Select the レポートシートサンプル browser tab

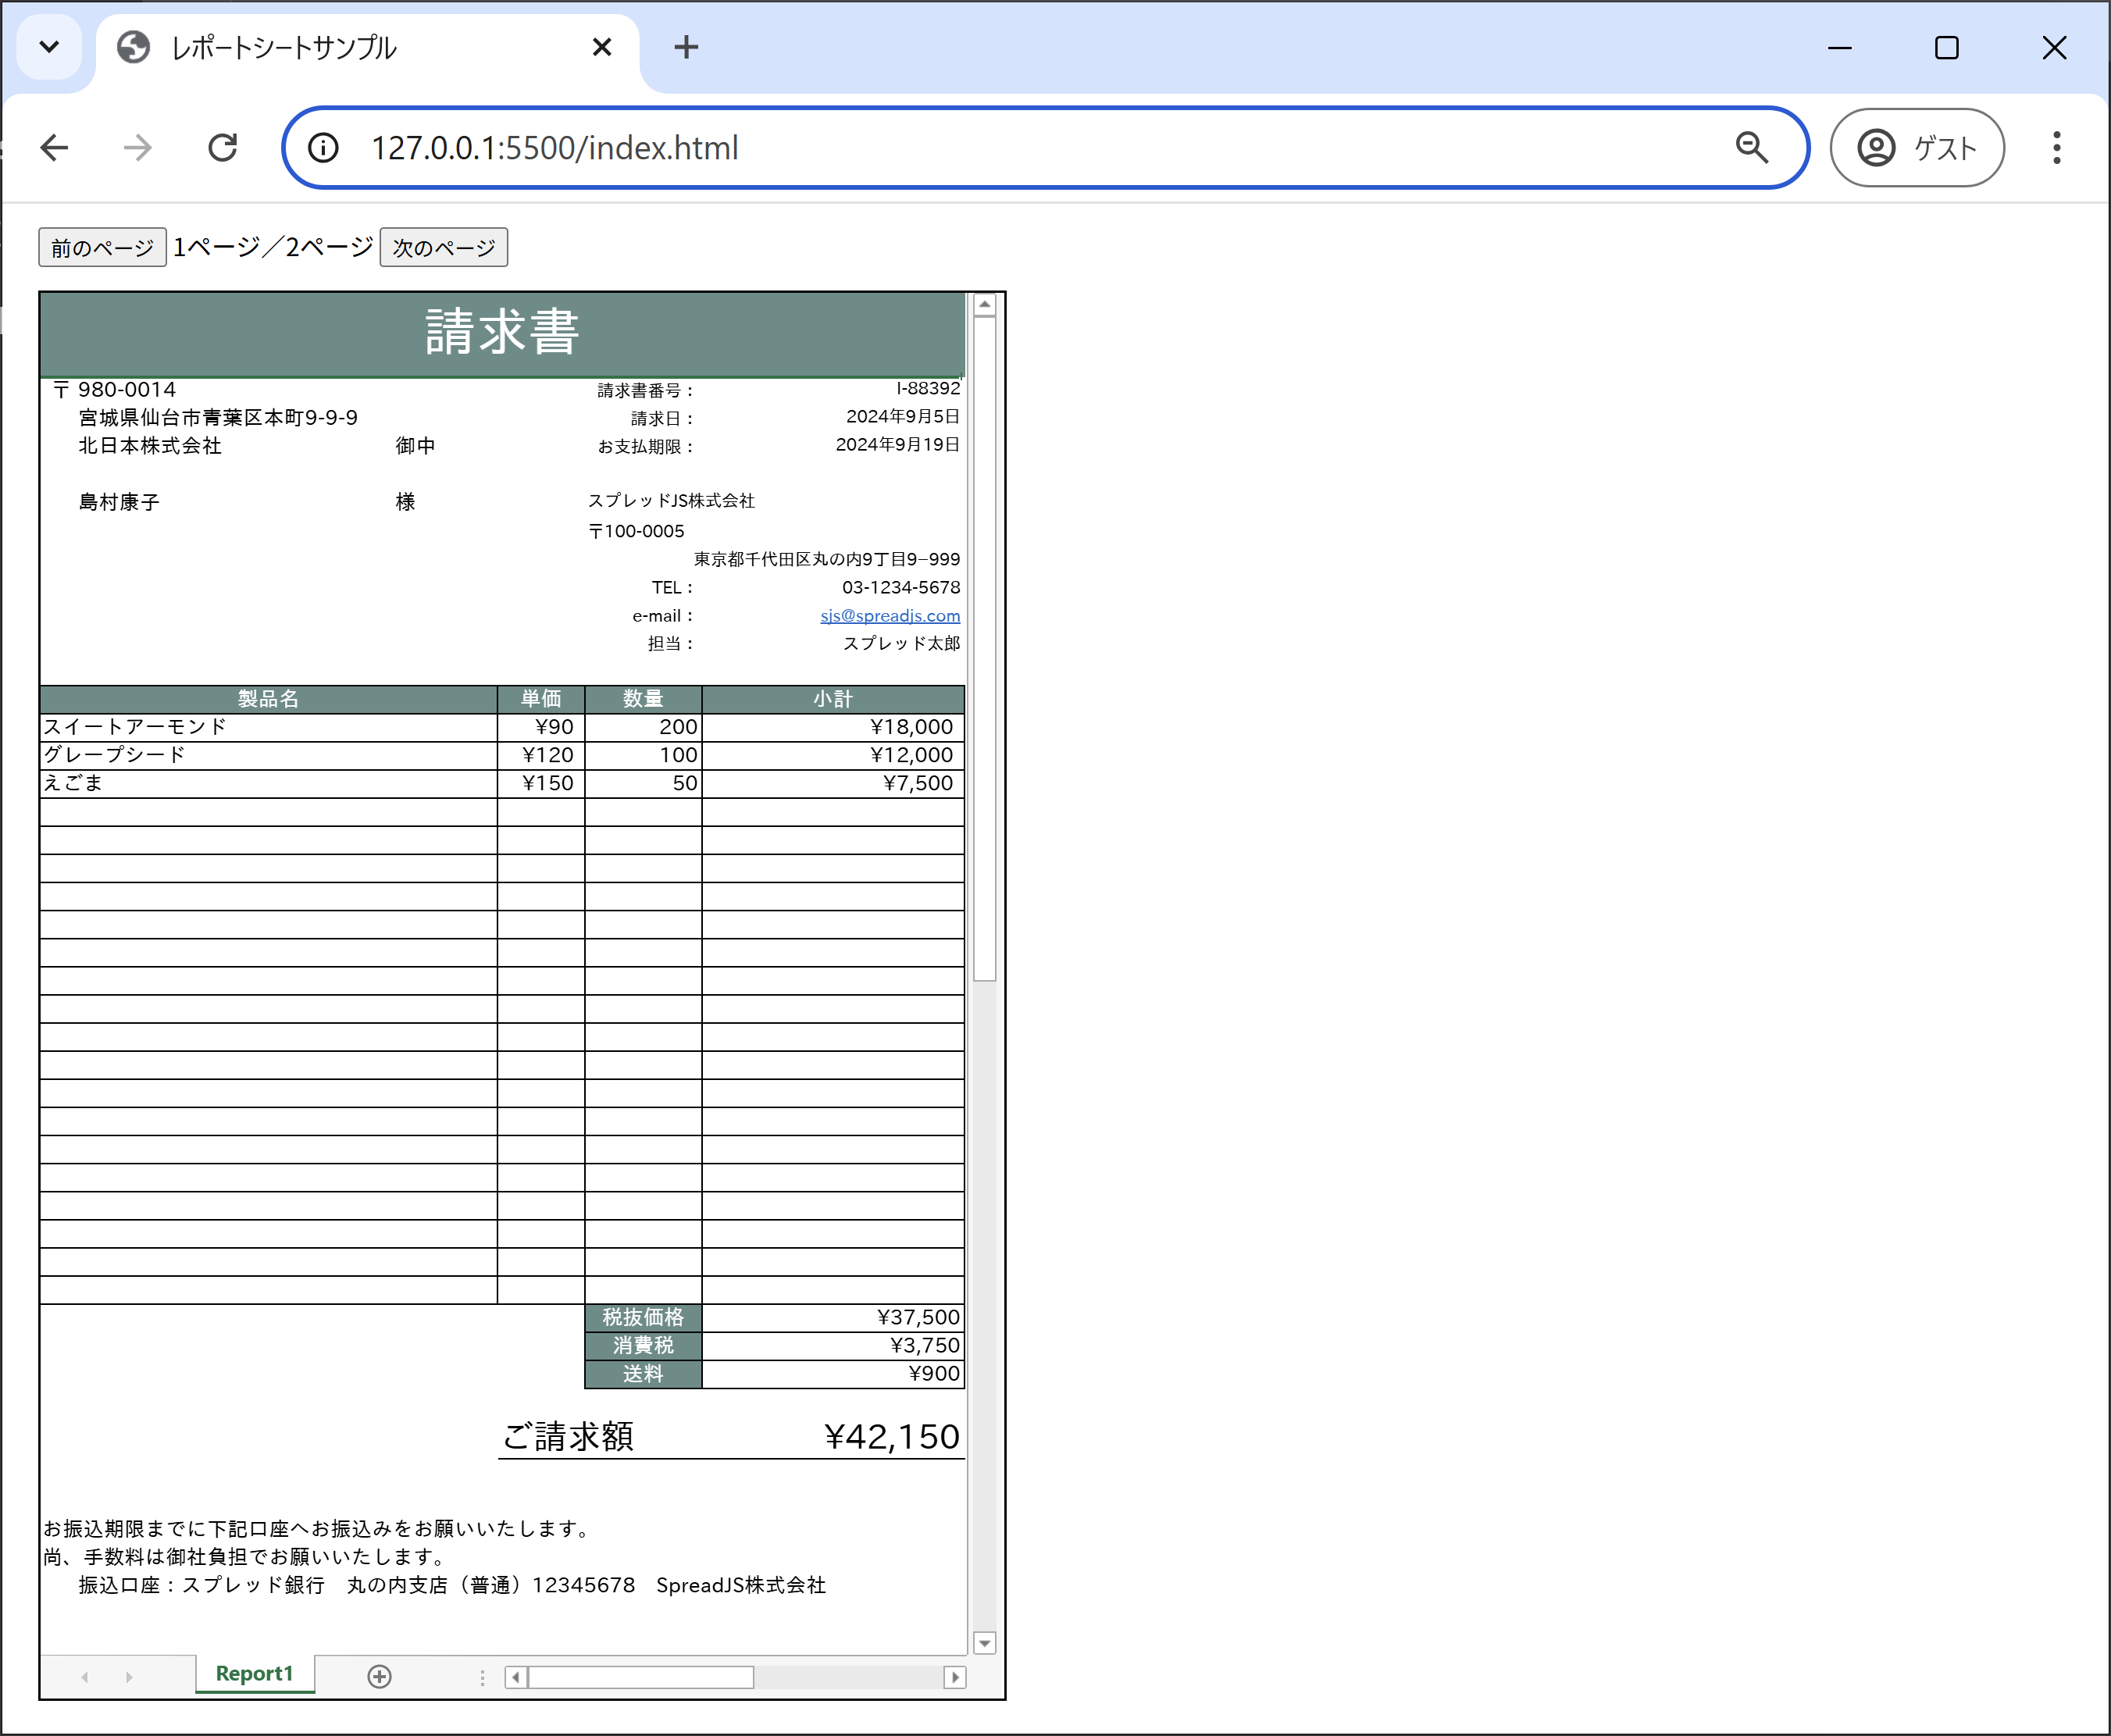(x=367, y=48)
